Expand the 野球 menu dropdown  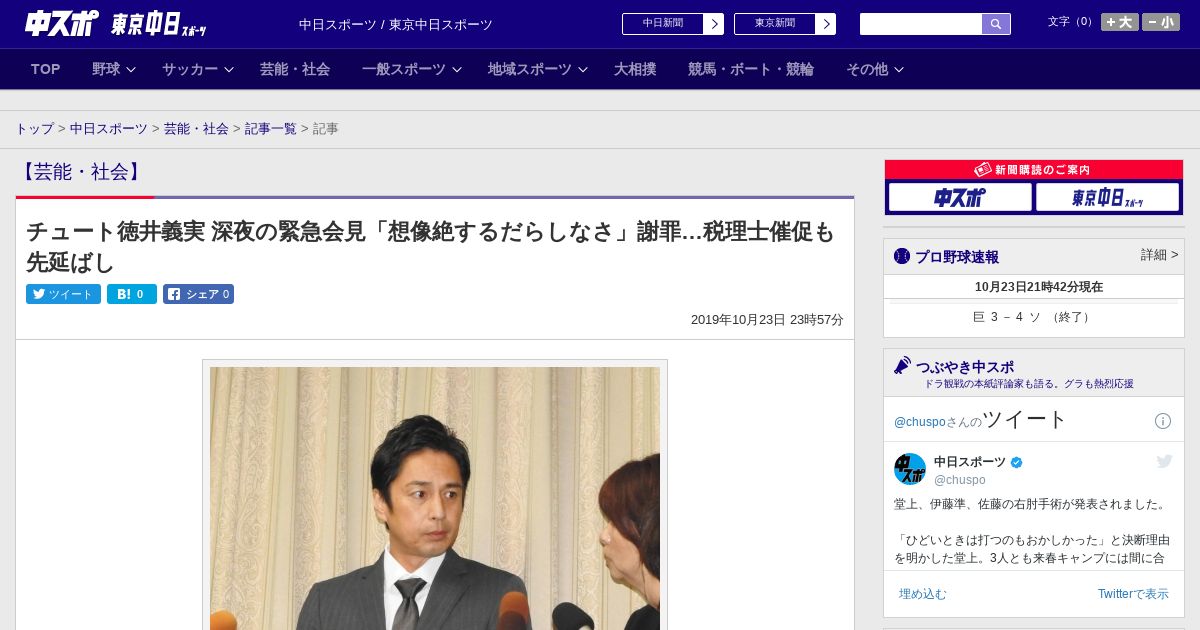(113, 69)
